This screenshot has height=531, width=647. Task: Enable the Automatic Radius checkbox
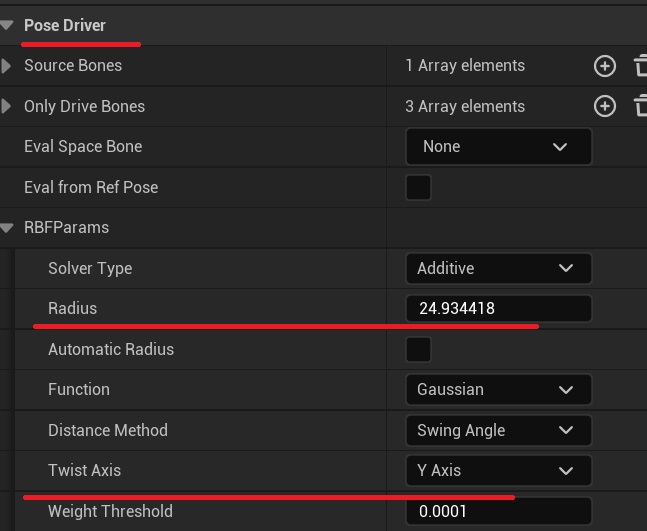pos(418,349)
